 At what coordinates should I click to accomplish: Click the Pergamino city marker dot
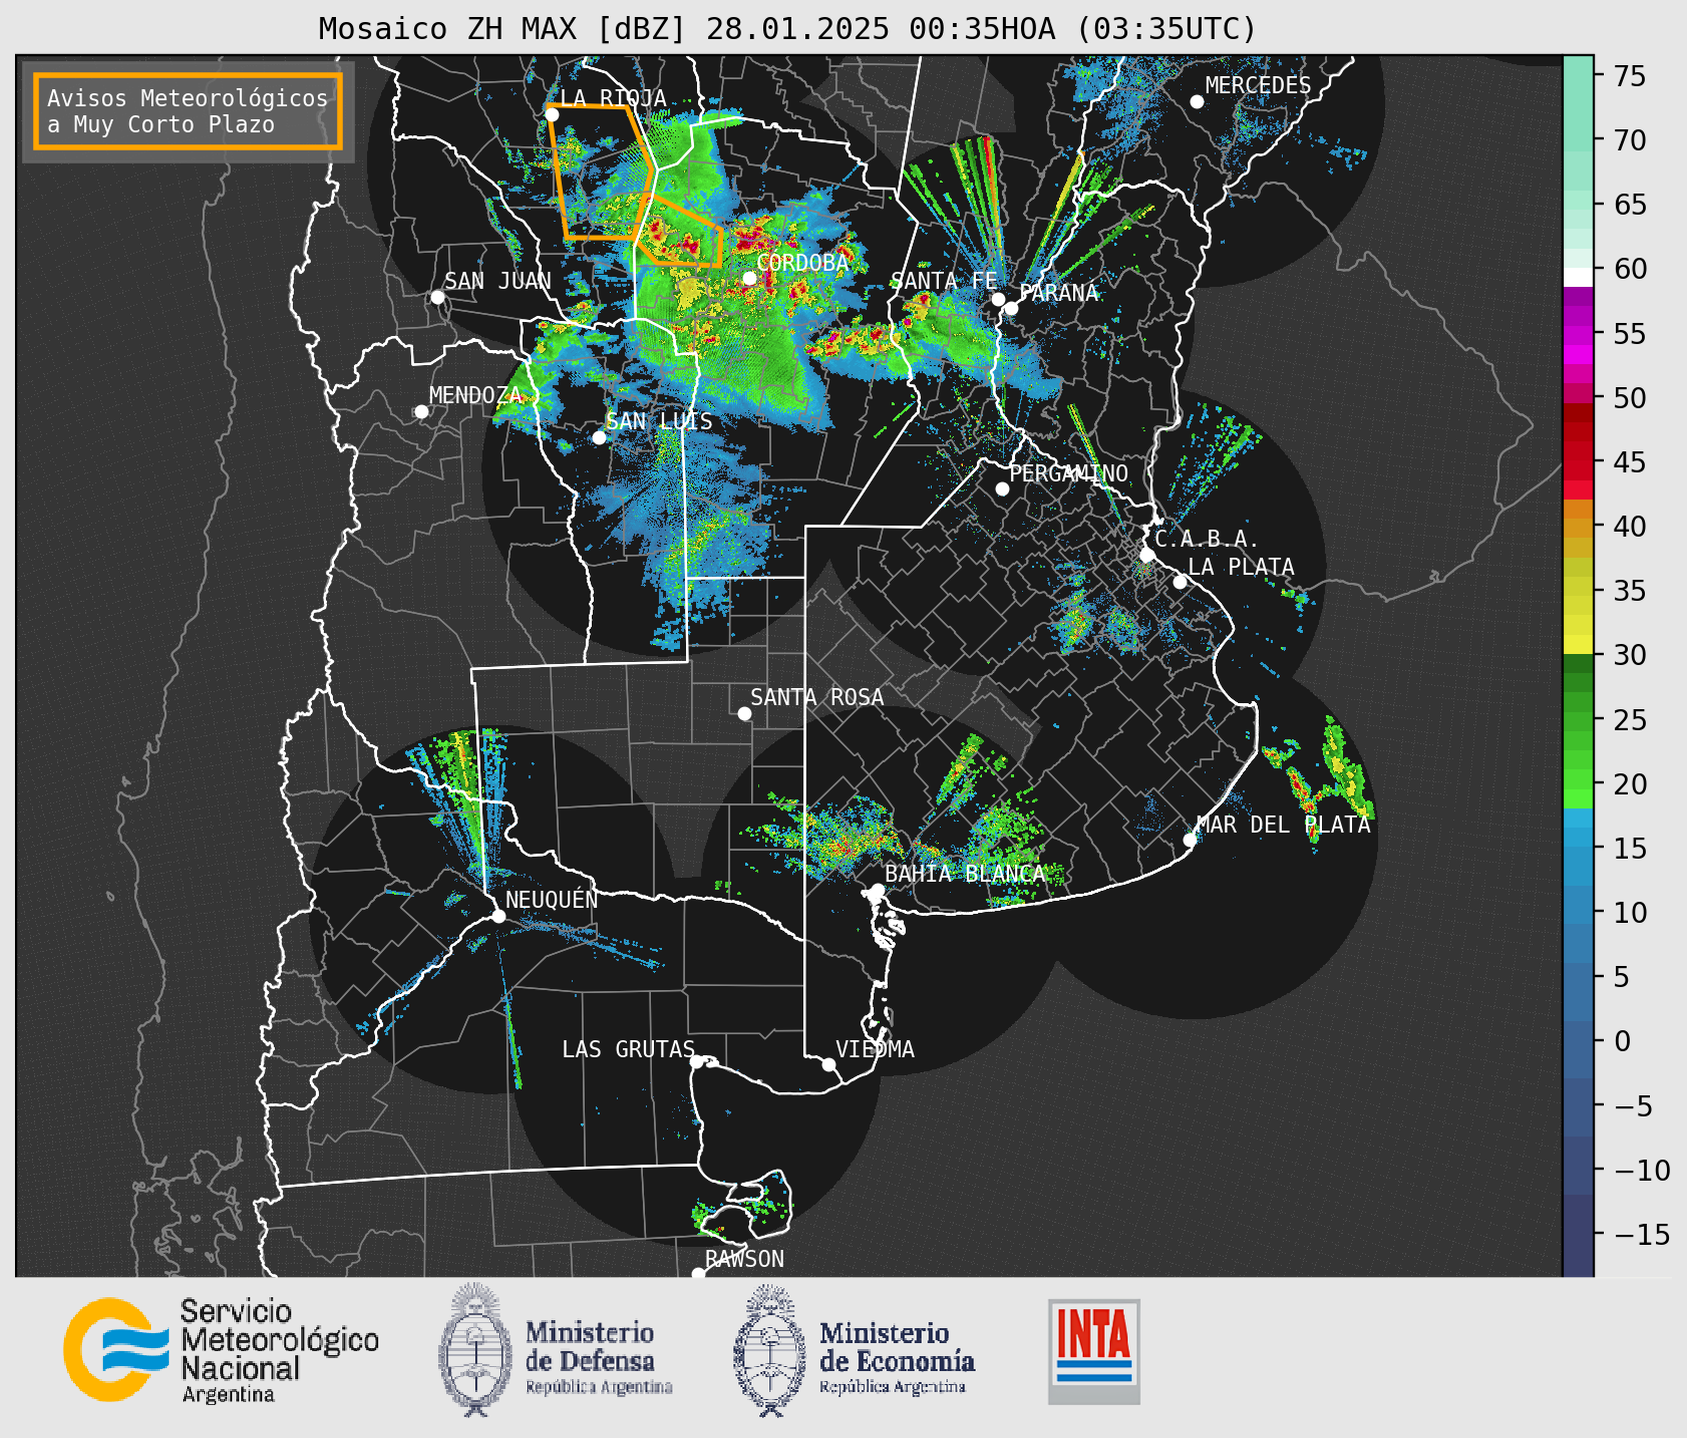[1002, 489]
